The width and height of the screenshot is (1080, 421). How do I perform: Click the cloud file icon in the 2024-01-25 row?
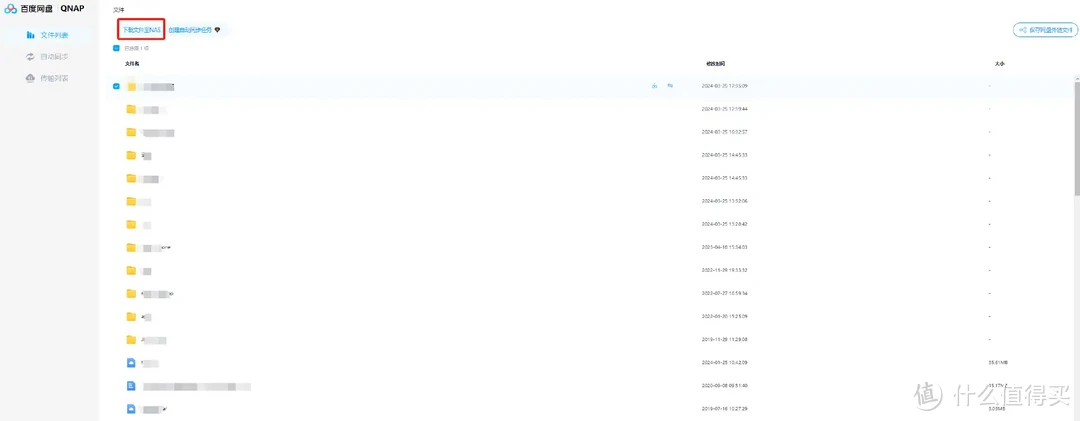click(132, 362)
